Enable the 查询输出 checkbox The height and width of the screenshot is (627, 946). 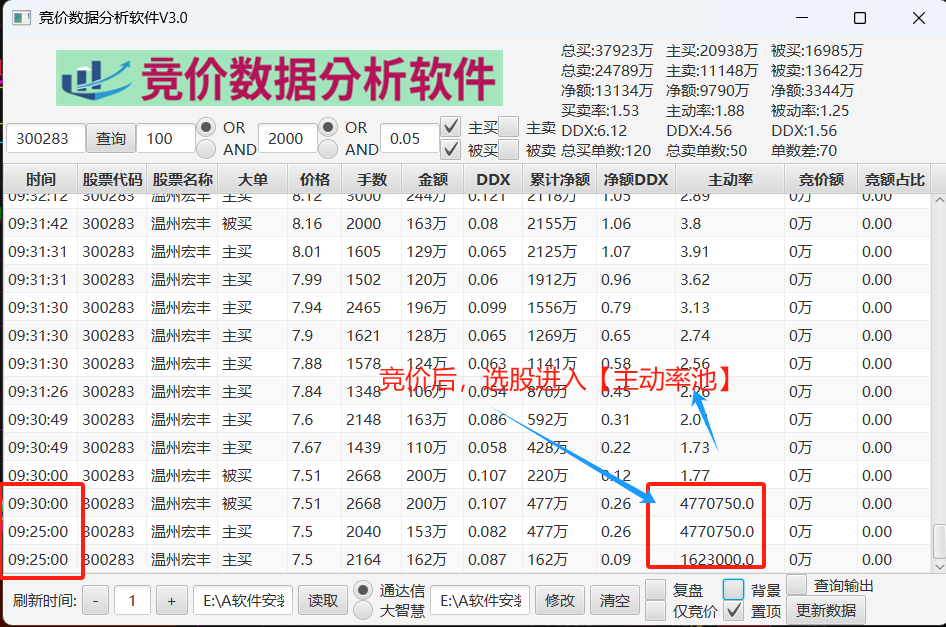(797, 585)
